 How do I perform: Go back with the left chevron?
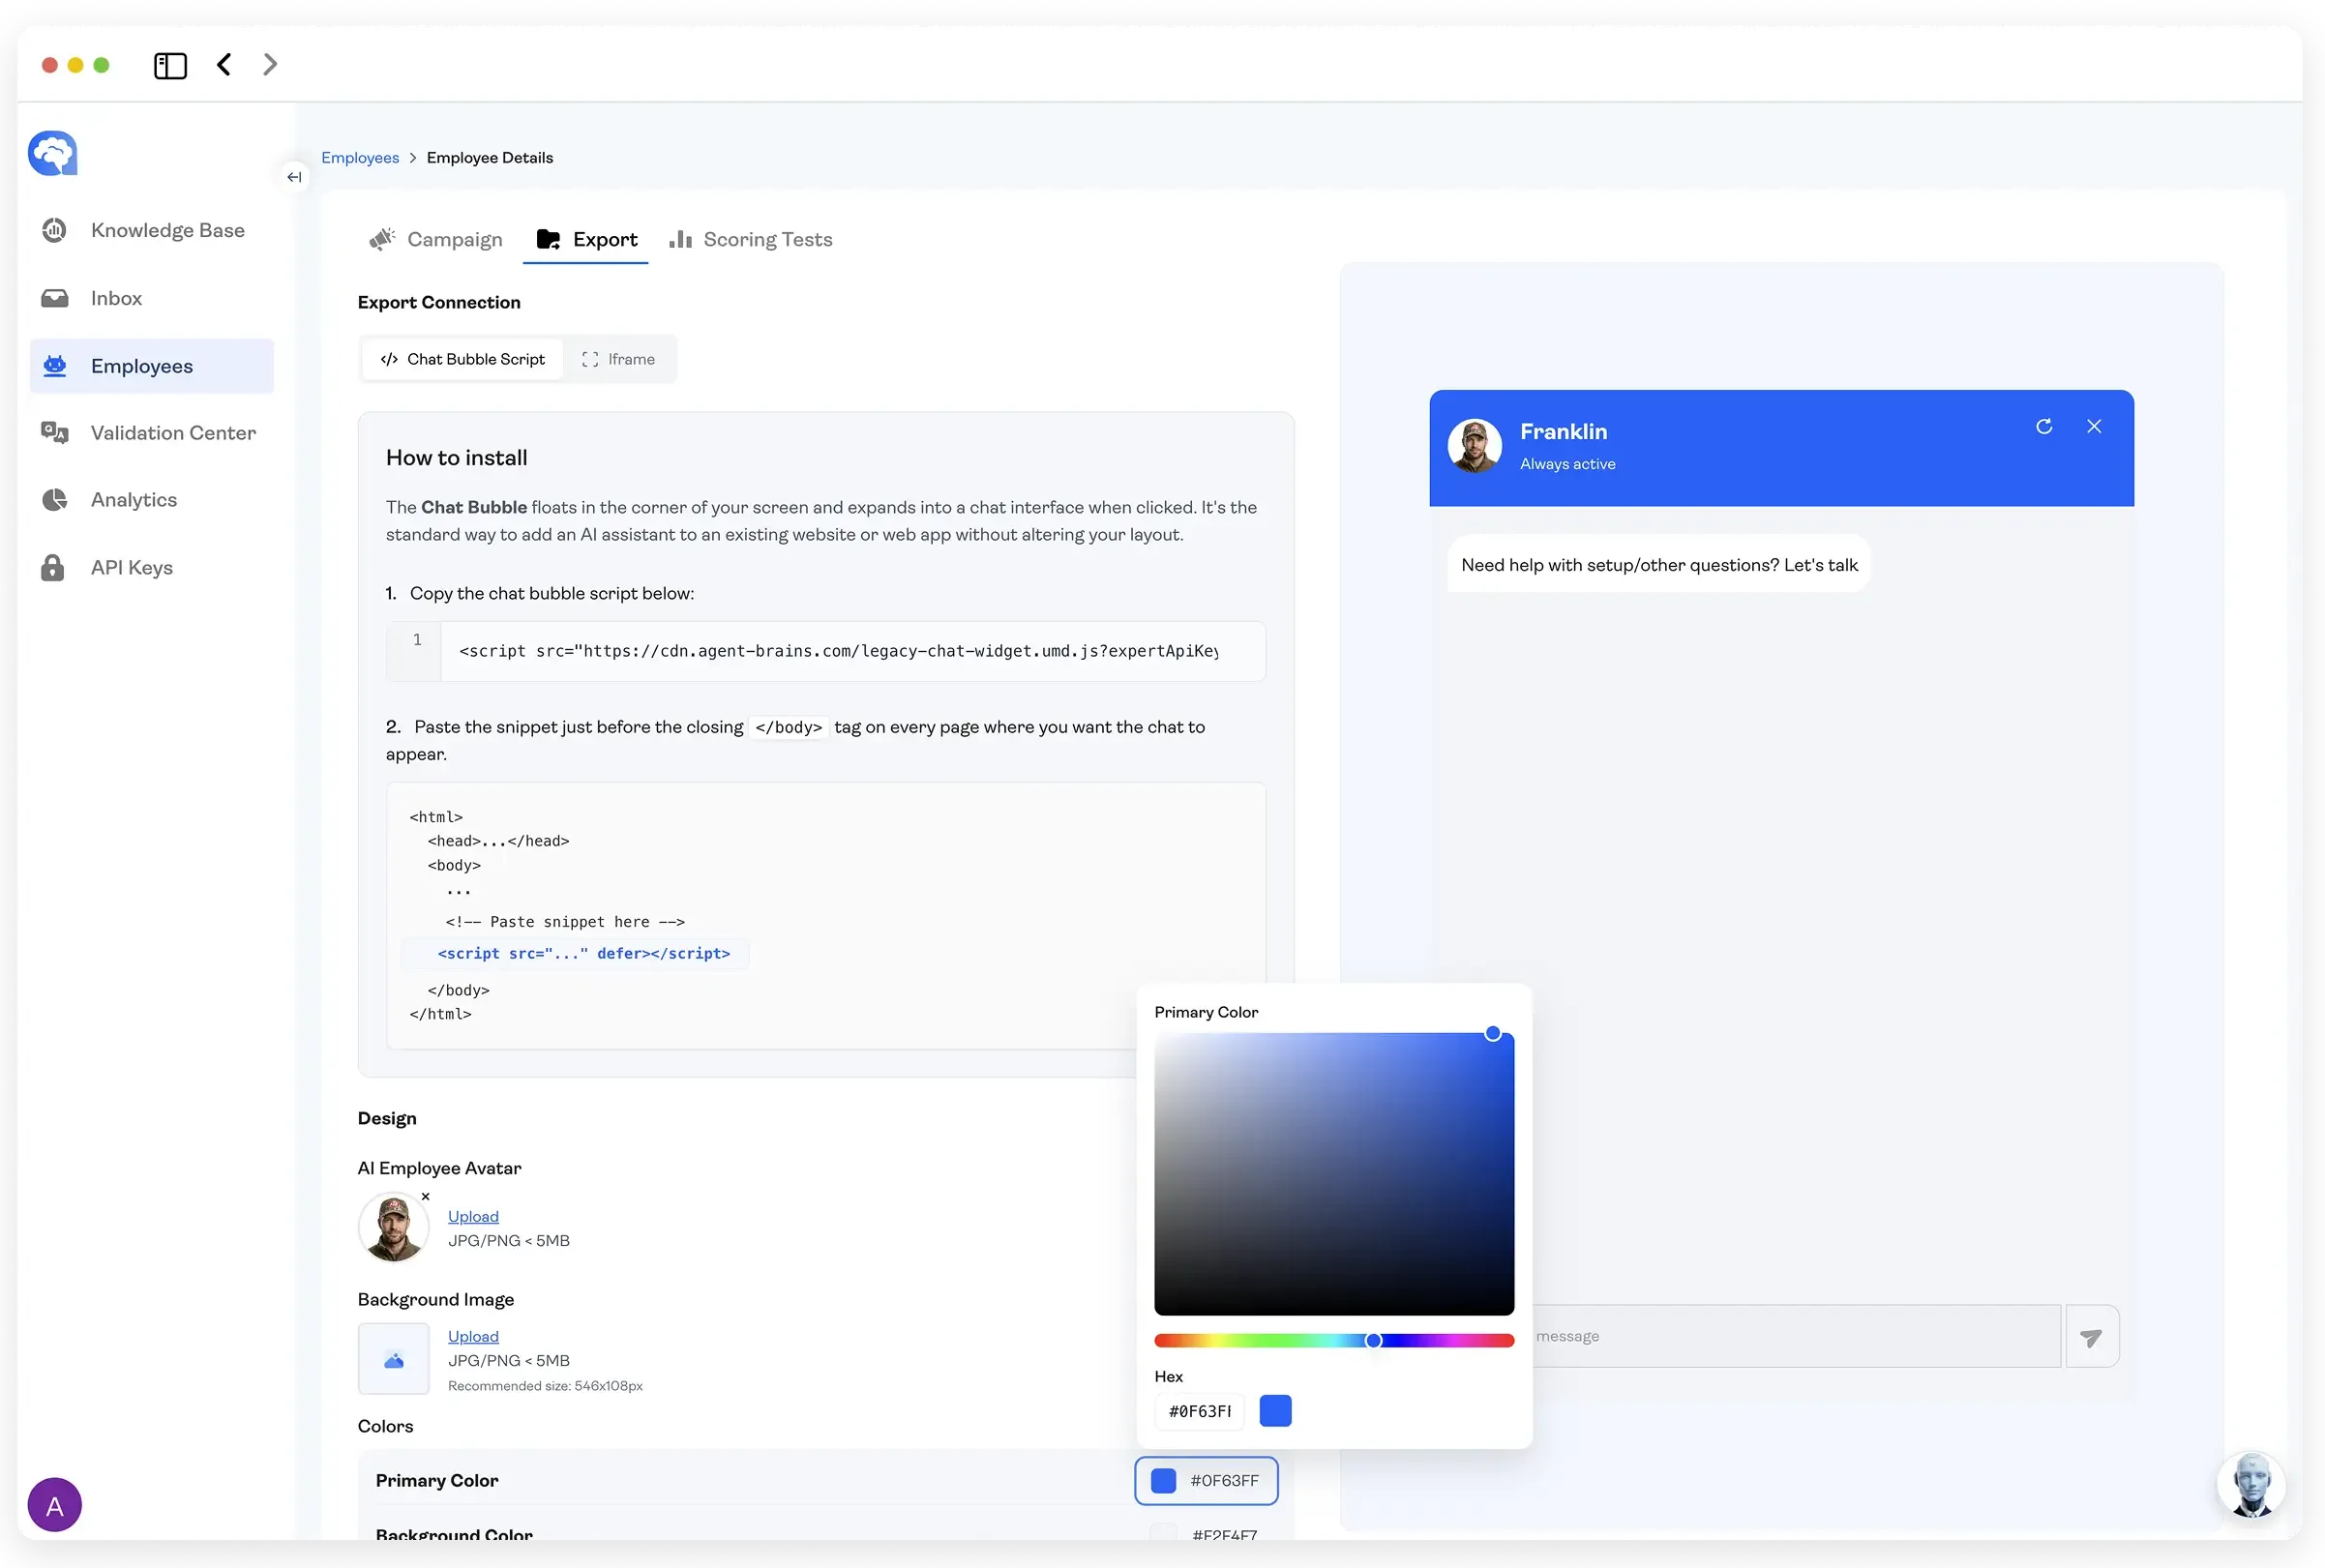(224, 65)
